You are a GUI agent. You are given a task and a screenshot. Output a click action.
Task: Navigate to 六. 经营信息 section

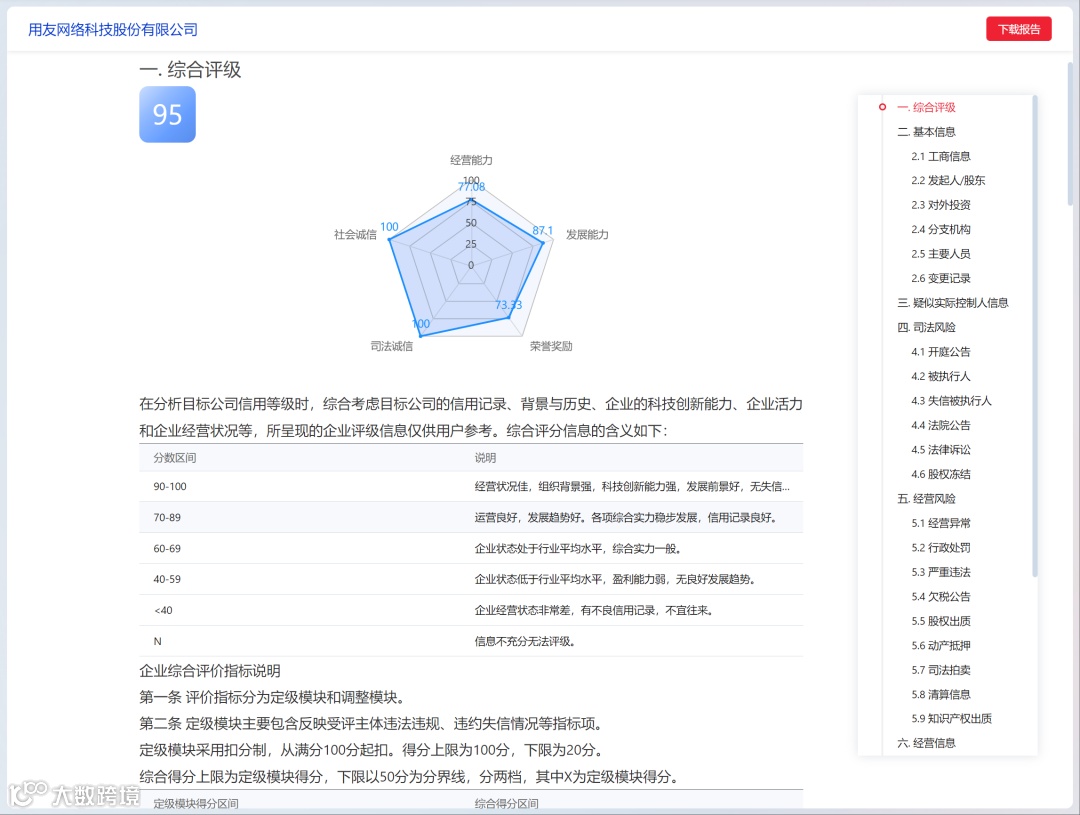coord(926,743)
